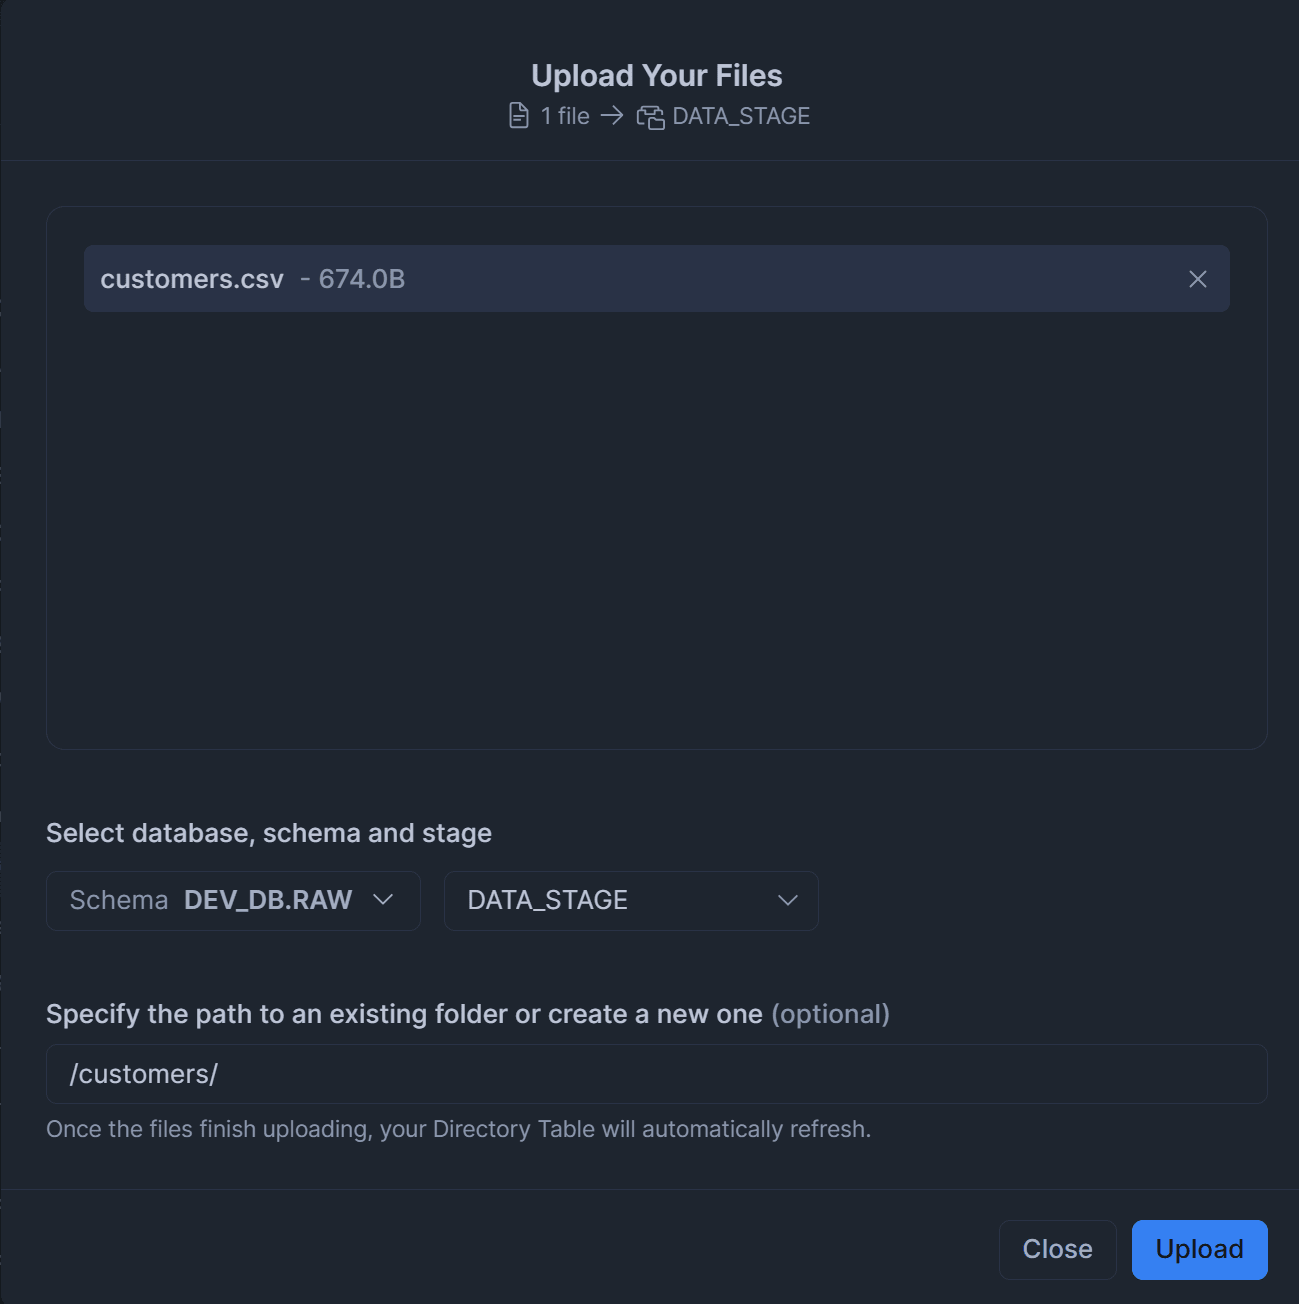Click the '1 file' count text
Viewport: 1299px width, 1304px height.
(565, 116)
